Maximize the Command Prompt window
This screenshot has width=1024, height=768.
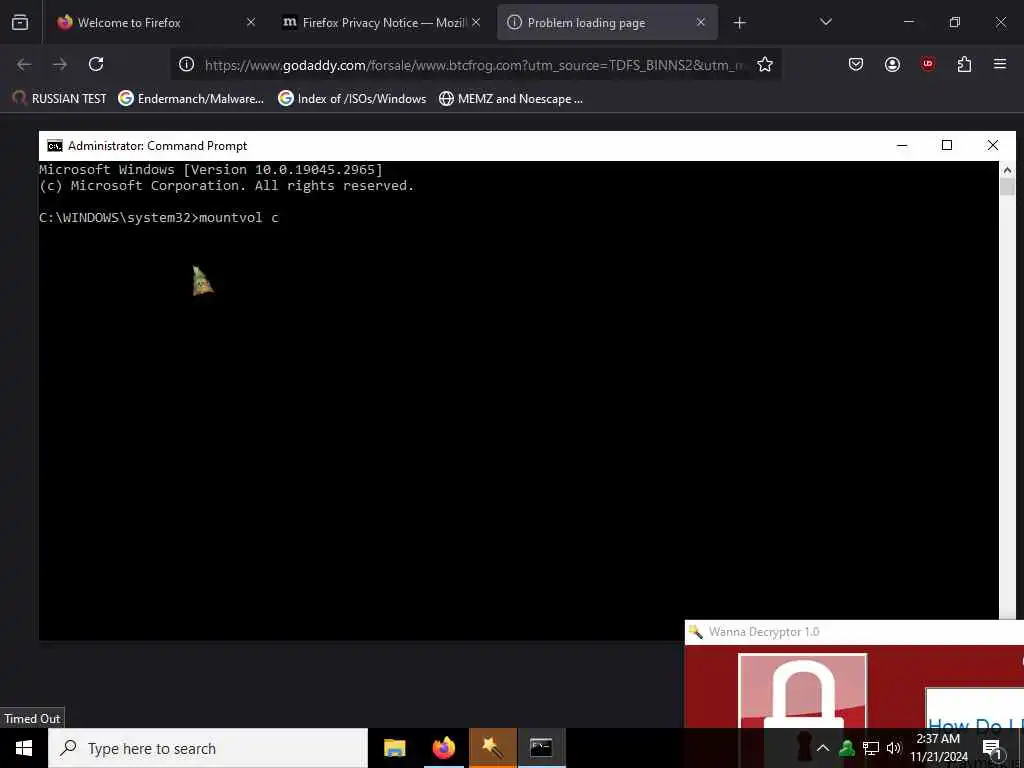947,146
